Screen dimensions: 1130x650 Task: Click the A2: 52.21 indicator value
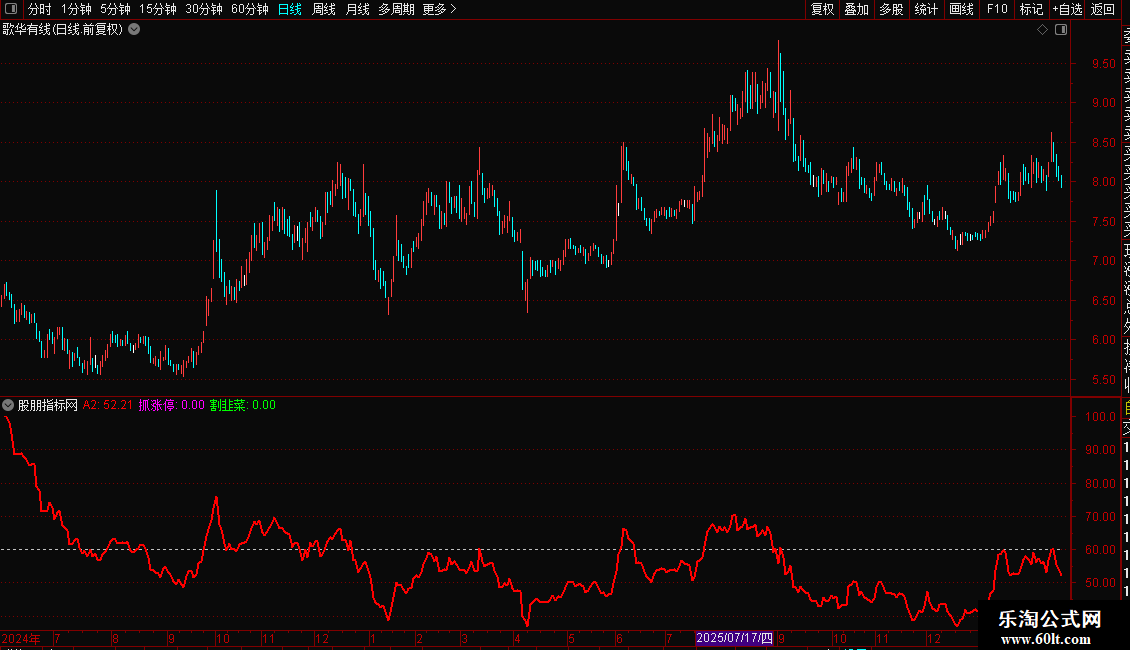[x=108, y=405]
